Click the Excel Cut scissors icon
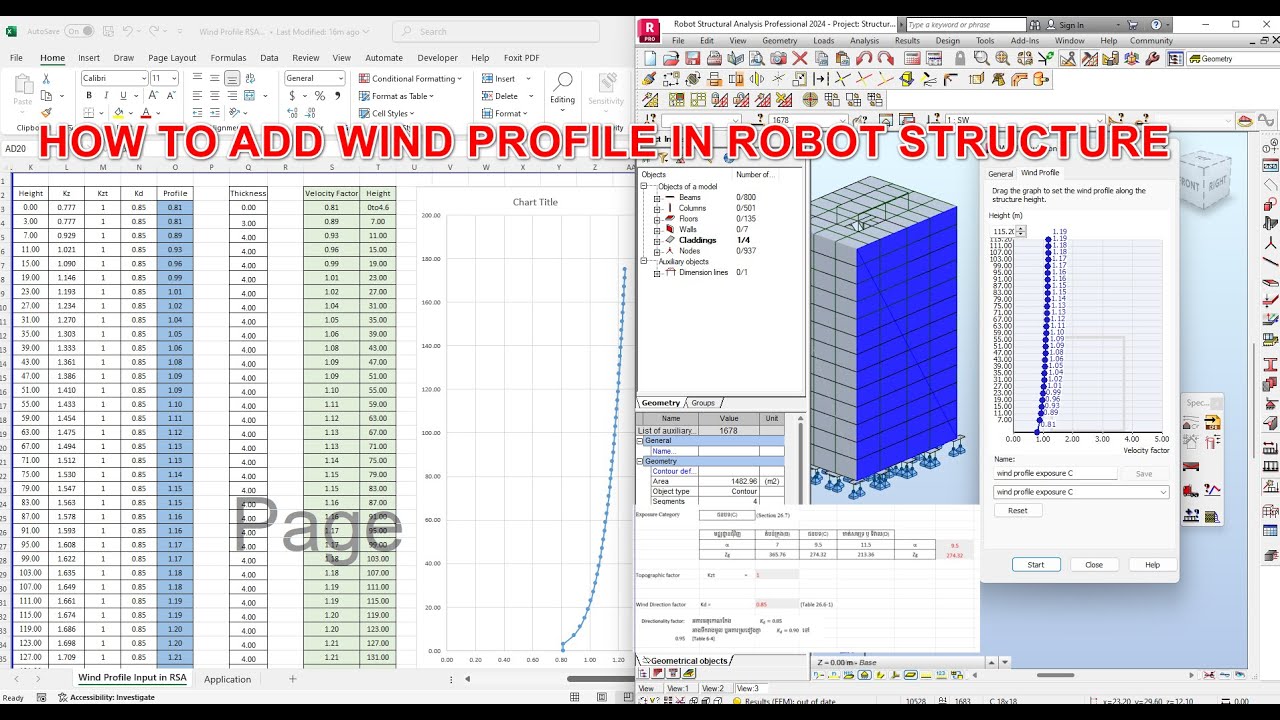 point(46,78)
